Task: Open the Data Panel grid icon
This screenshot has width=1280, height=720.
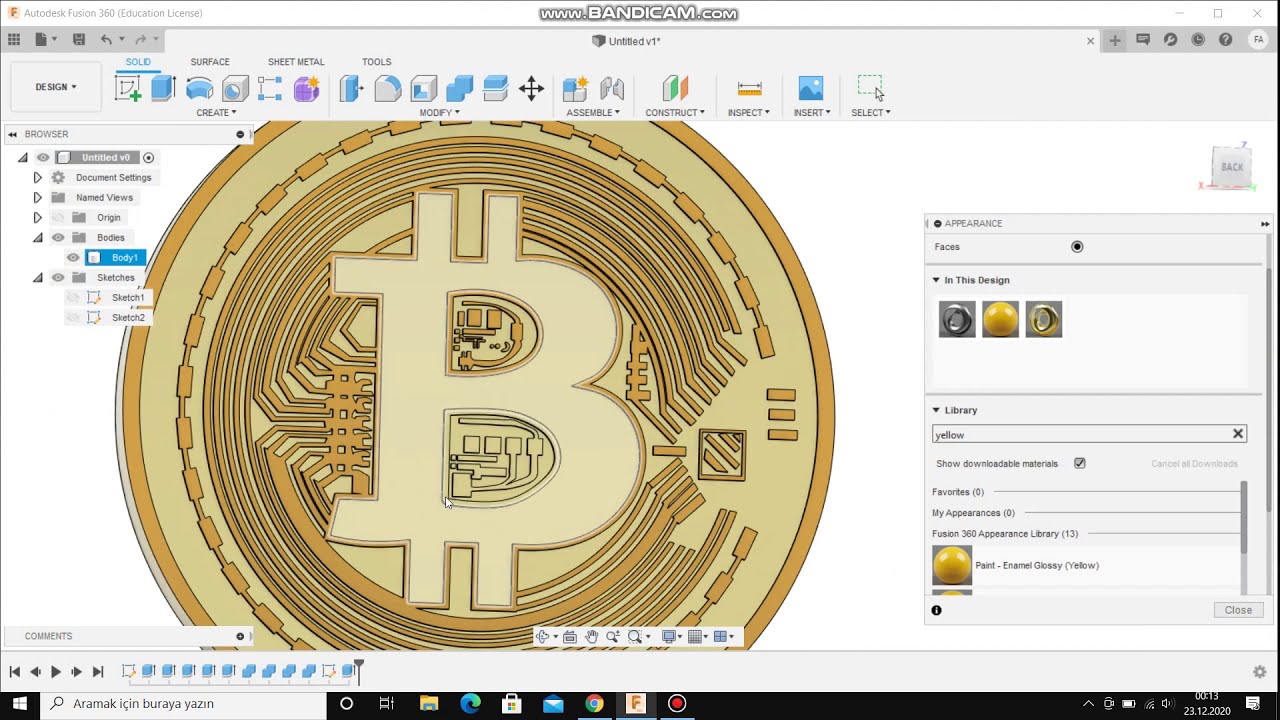Action: [14, 40]
